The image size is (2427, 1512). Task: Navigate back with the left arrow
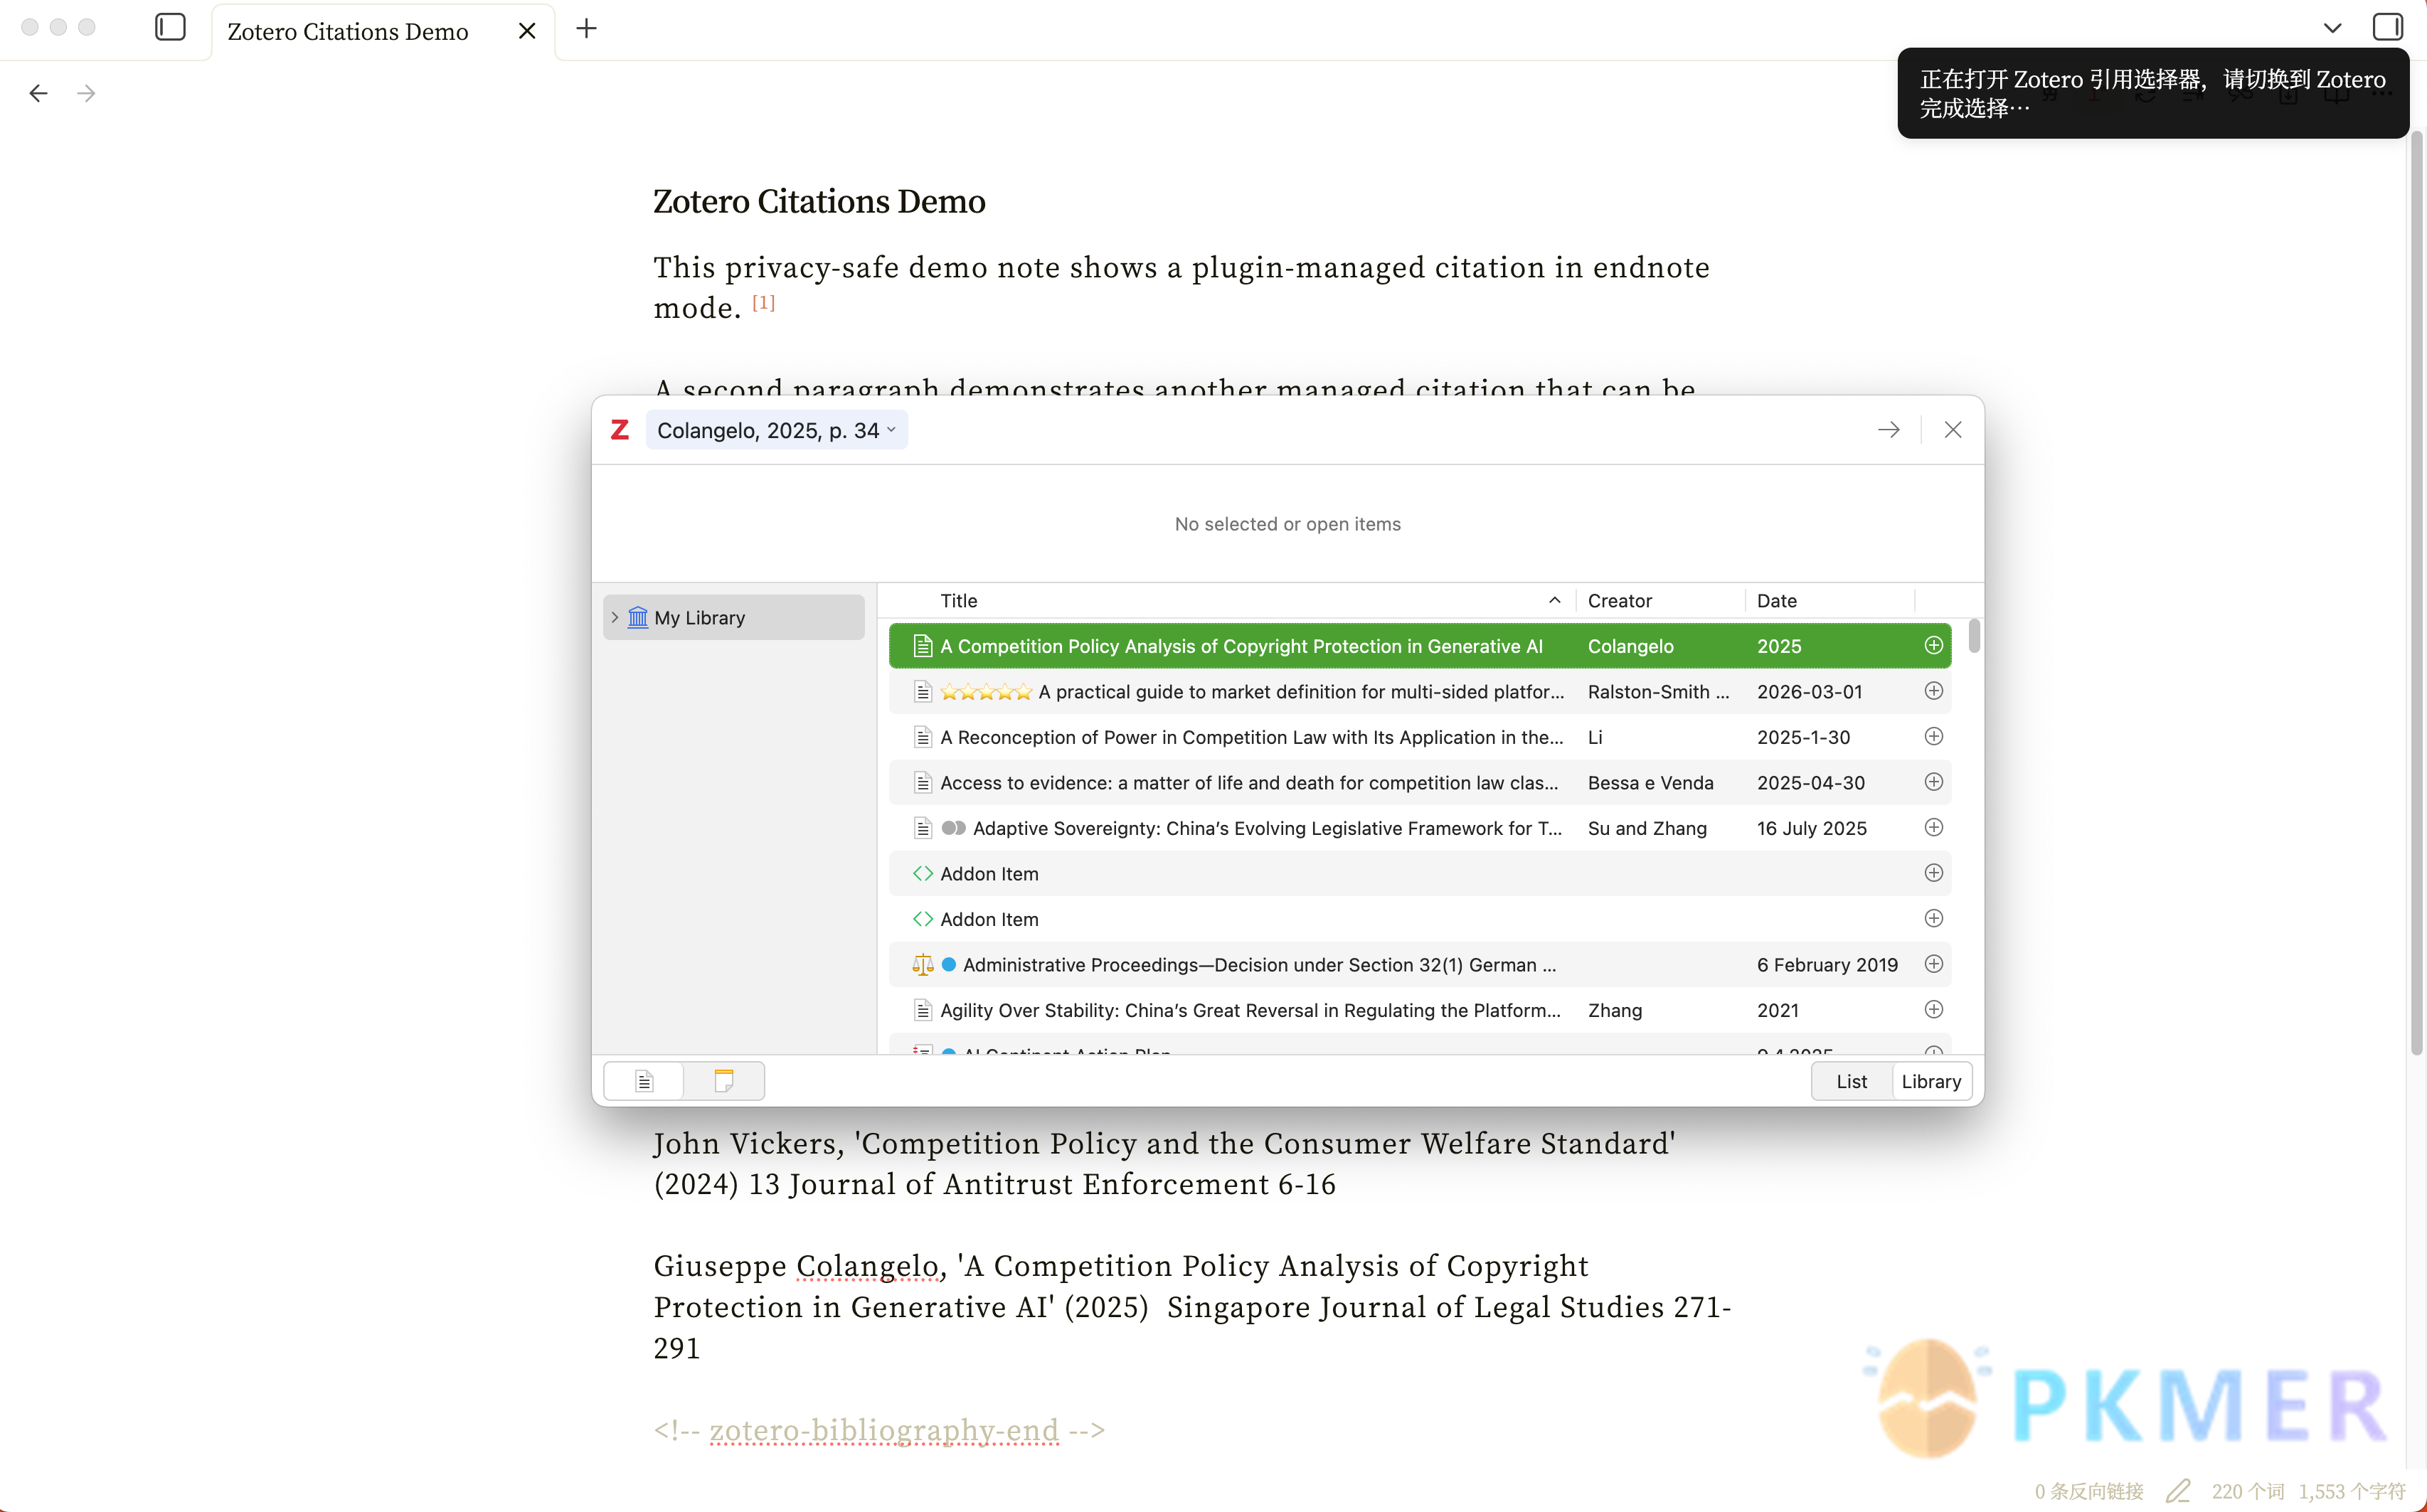[38, 93]
